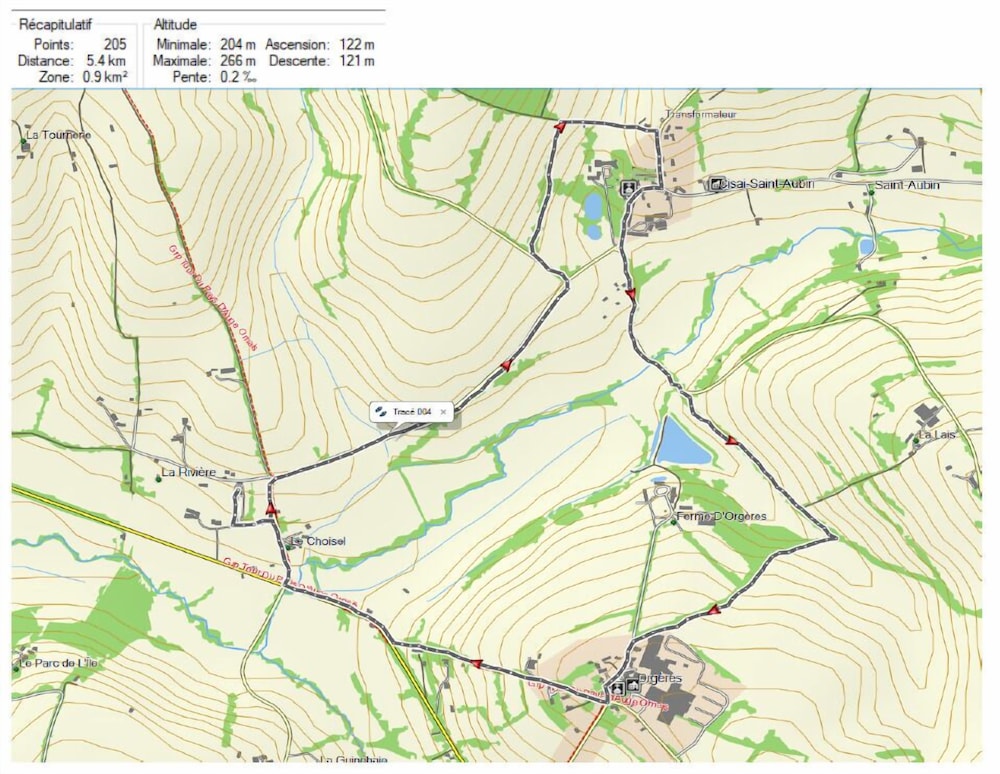Select the Tracé 004 popup label
The width and height of the screenshot is (1000, 774).
pos(412,412)
